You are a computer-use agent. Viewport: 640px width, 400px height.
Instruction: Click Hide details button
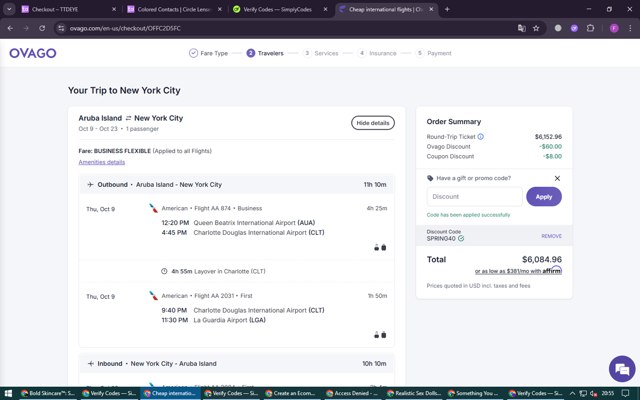click(373, 123)
